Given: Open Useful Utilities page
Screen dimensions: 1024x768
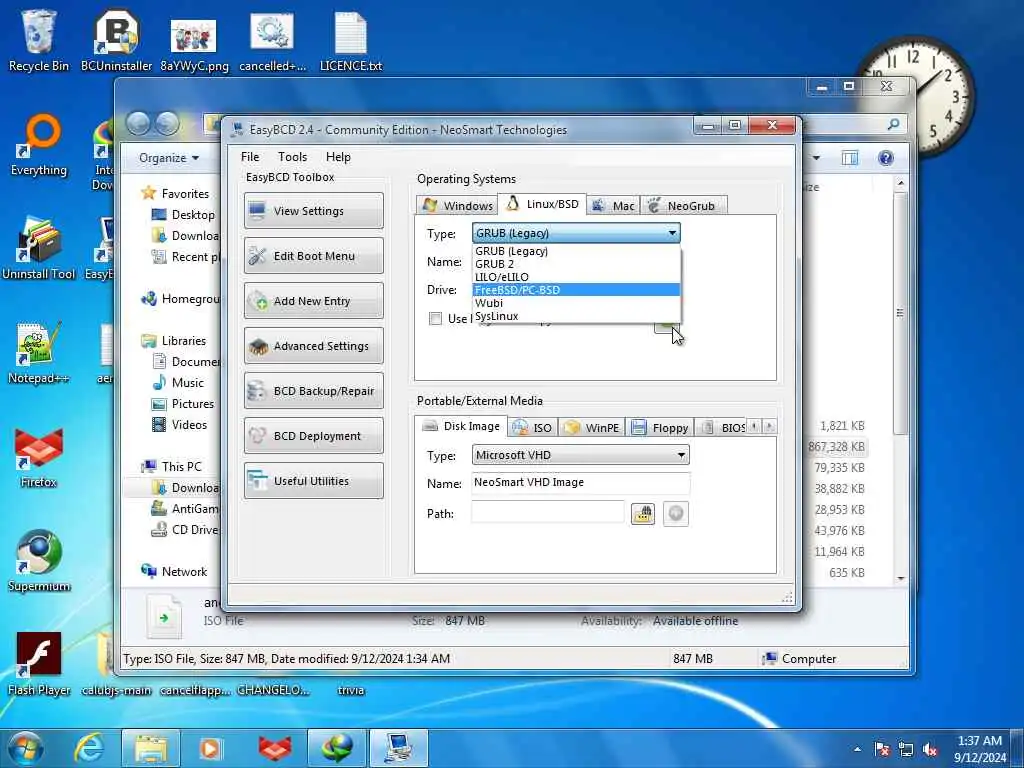Looking at the screenshot, I should tap(313, 481).
